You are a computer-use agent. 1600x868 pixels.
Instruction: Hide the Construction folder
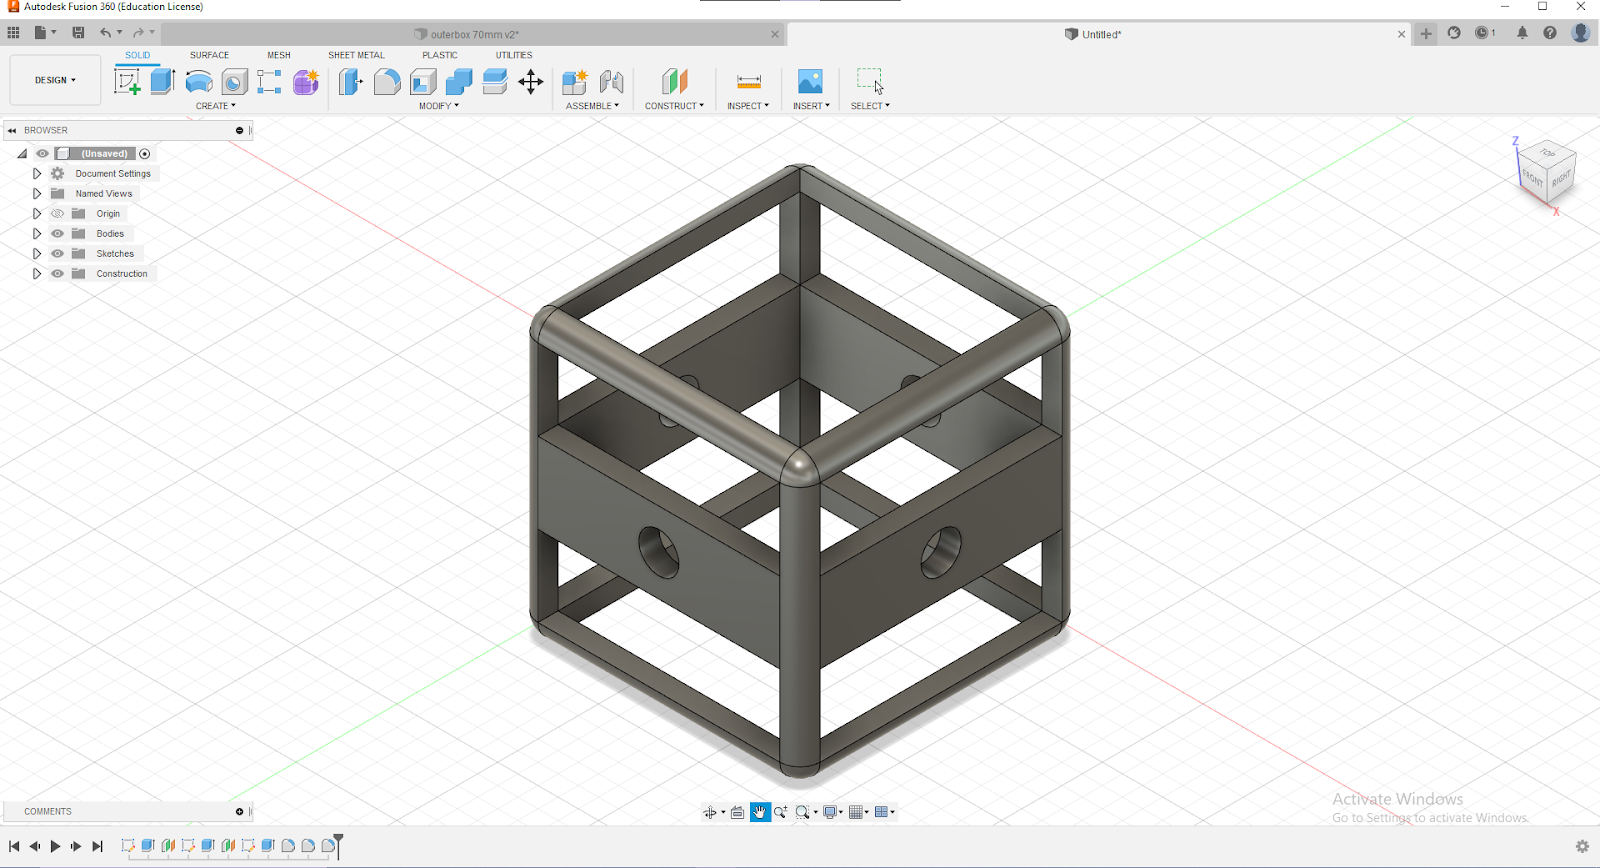click(57, 274)
